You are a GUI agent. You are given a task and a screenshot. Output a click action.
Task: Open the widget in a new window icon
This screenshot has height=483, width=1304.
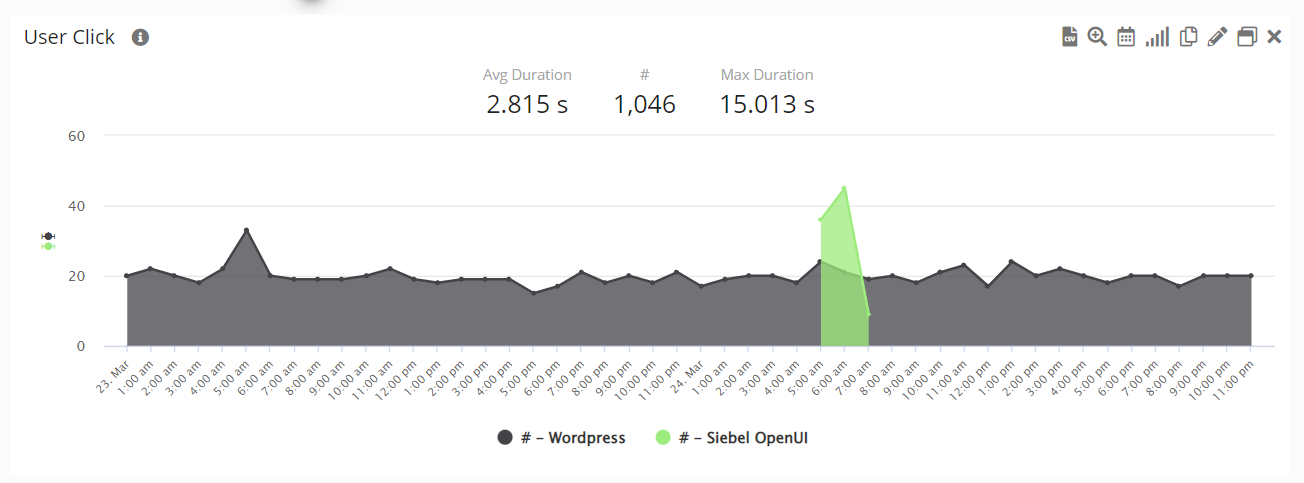[1247, 37]
